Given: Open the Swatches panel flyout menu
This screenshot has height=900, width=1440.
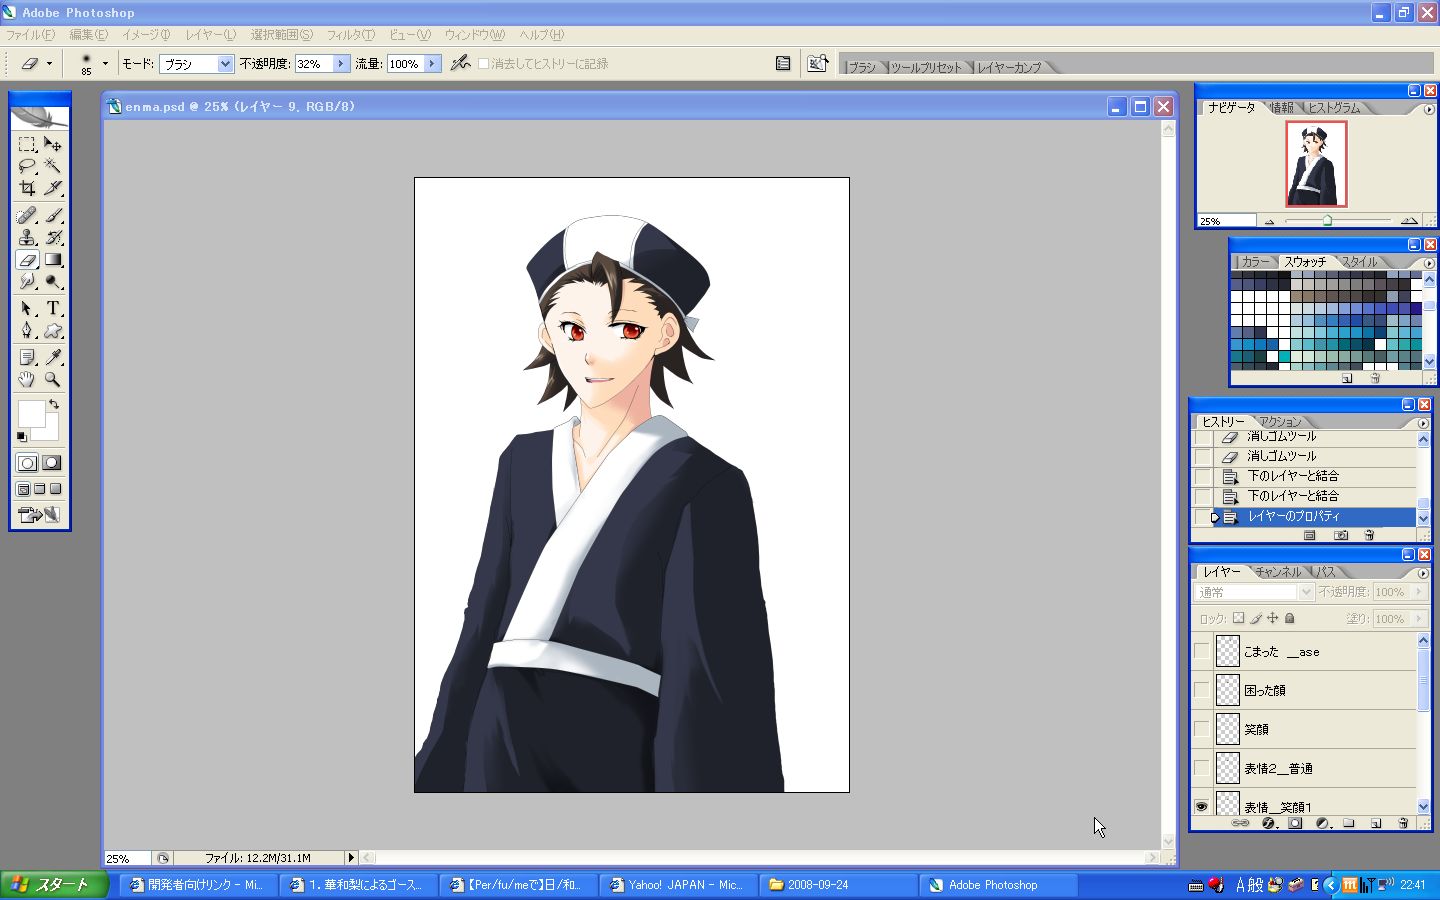Looking at the screenshot, I should click(1428, 263).
